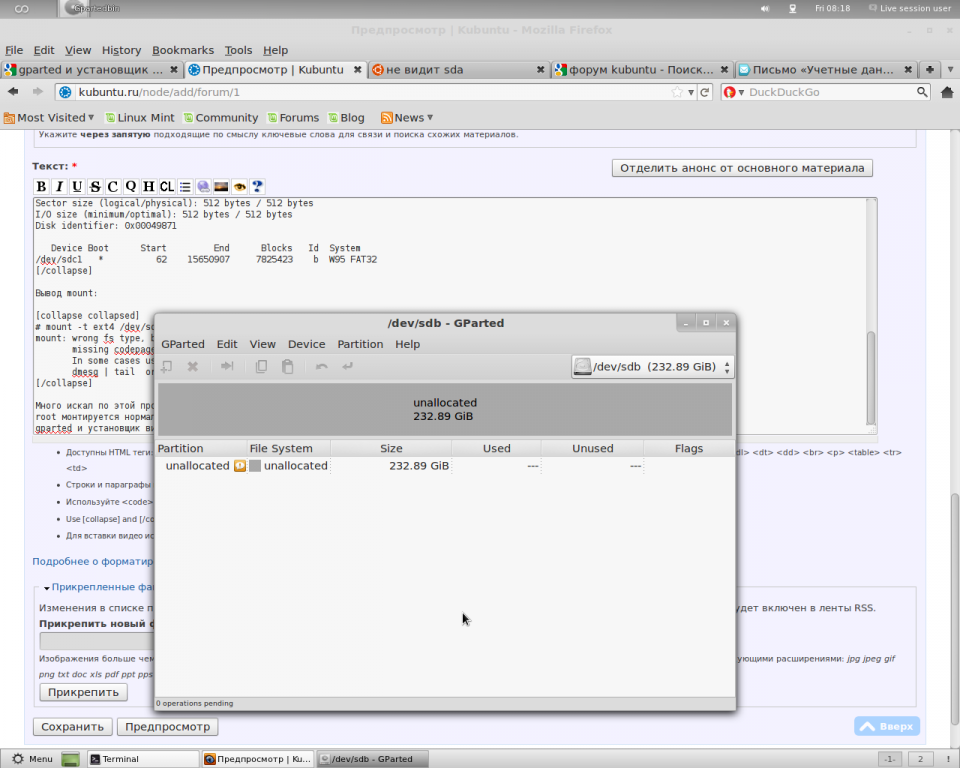Open Help menu in GParted
The width and height of the screenshot is (960, 768).
click(x=407, y=344)
